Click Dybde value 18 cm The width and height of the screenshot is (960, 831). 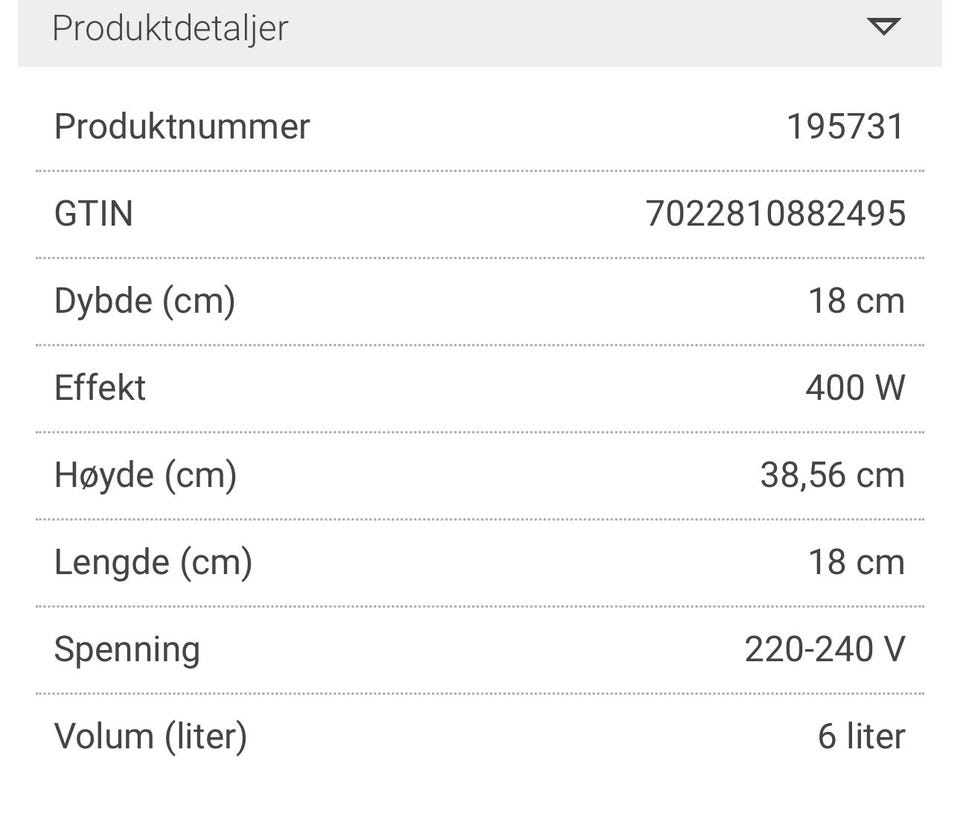pos(856,301)
